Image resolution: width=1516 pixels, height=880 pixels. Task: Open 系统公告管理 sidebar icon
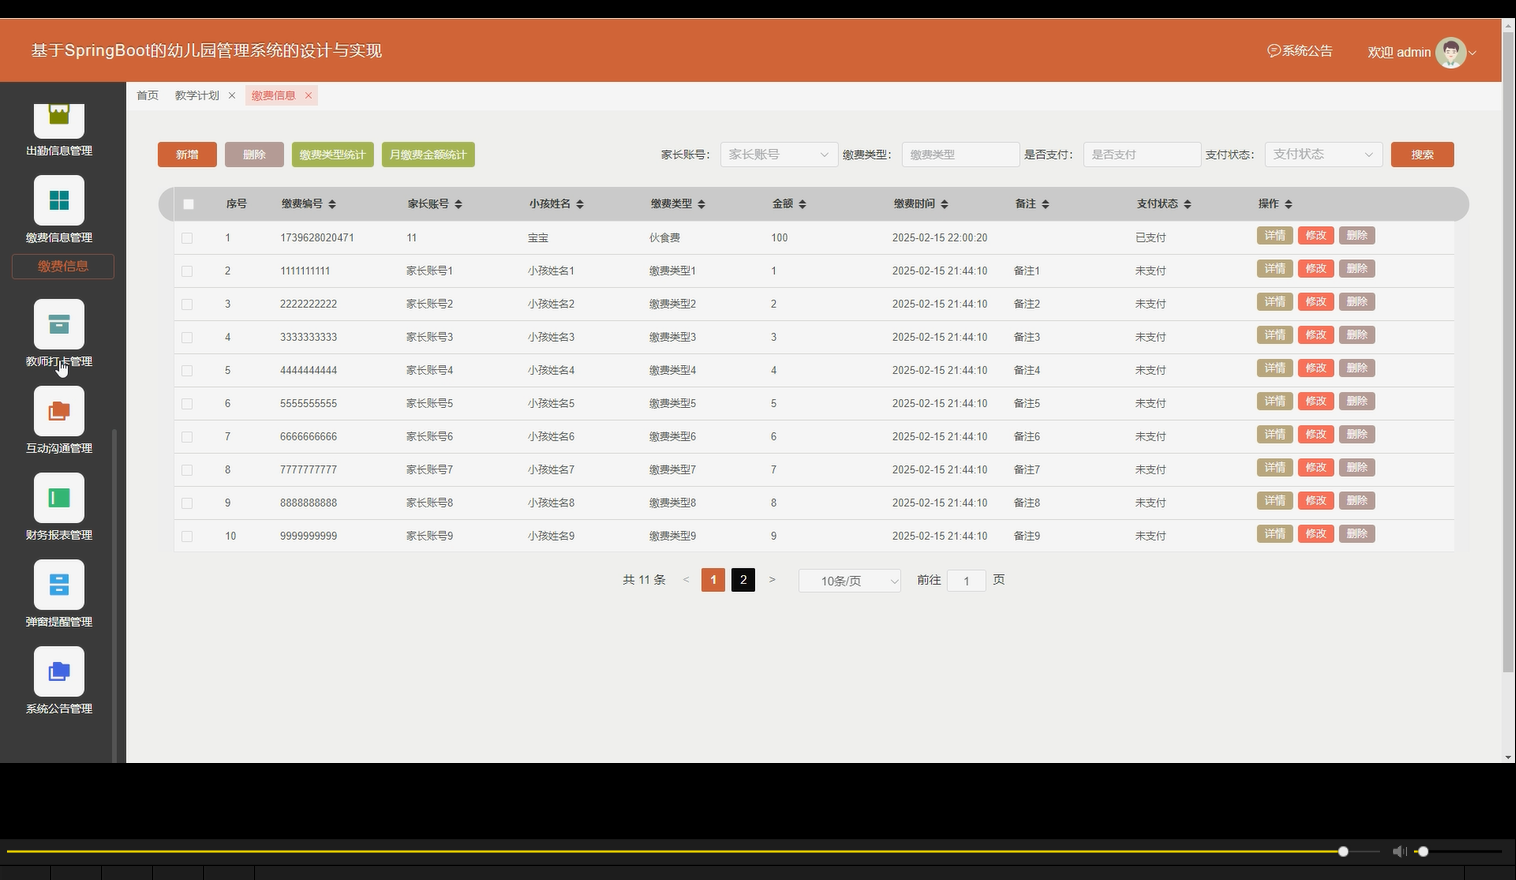[59, 671]
